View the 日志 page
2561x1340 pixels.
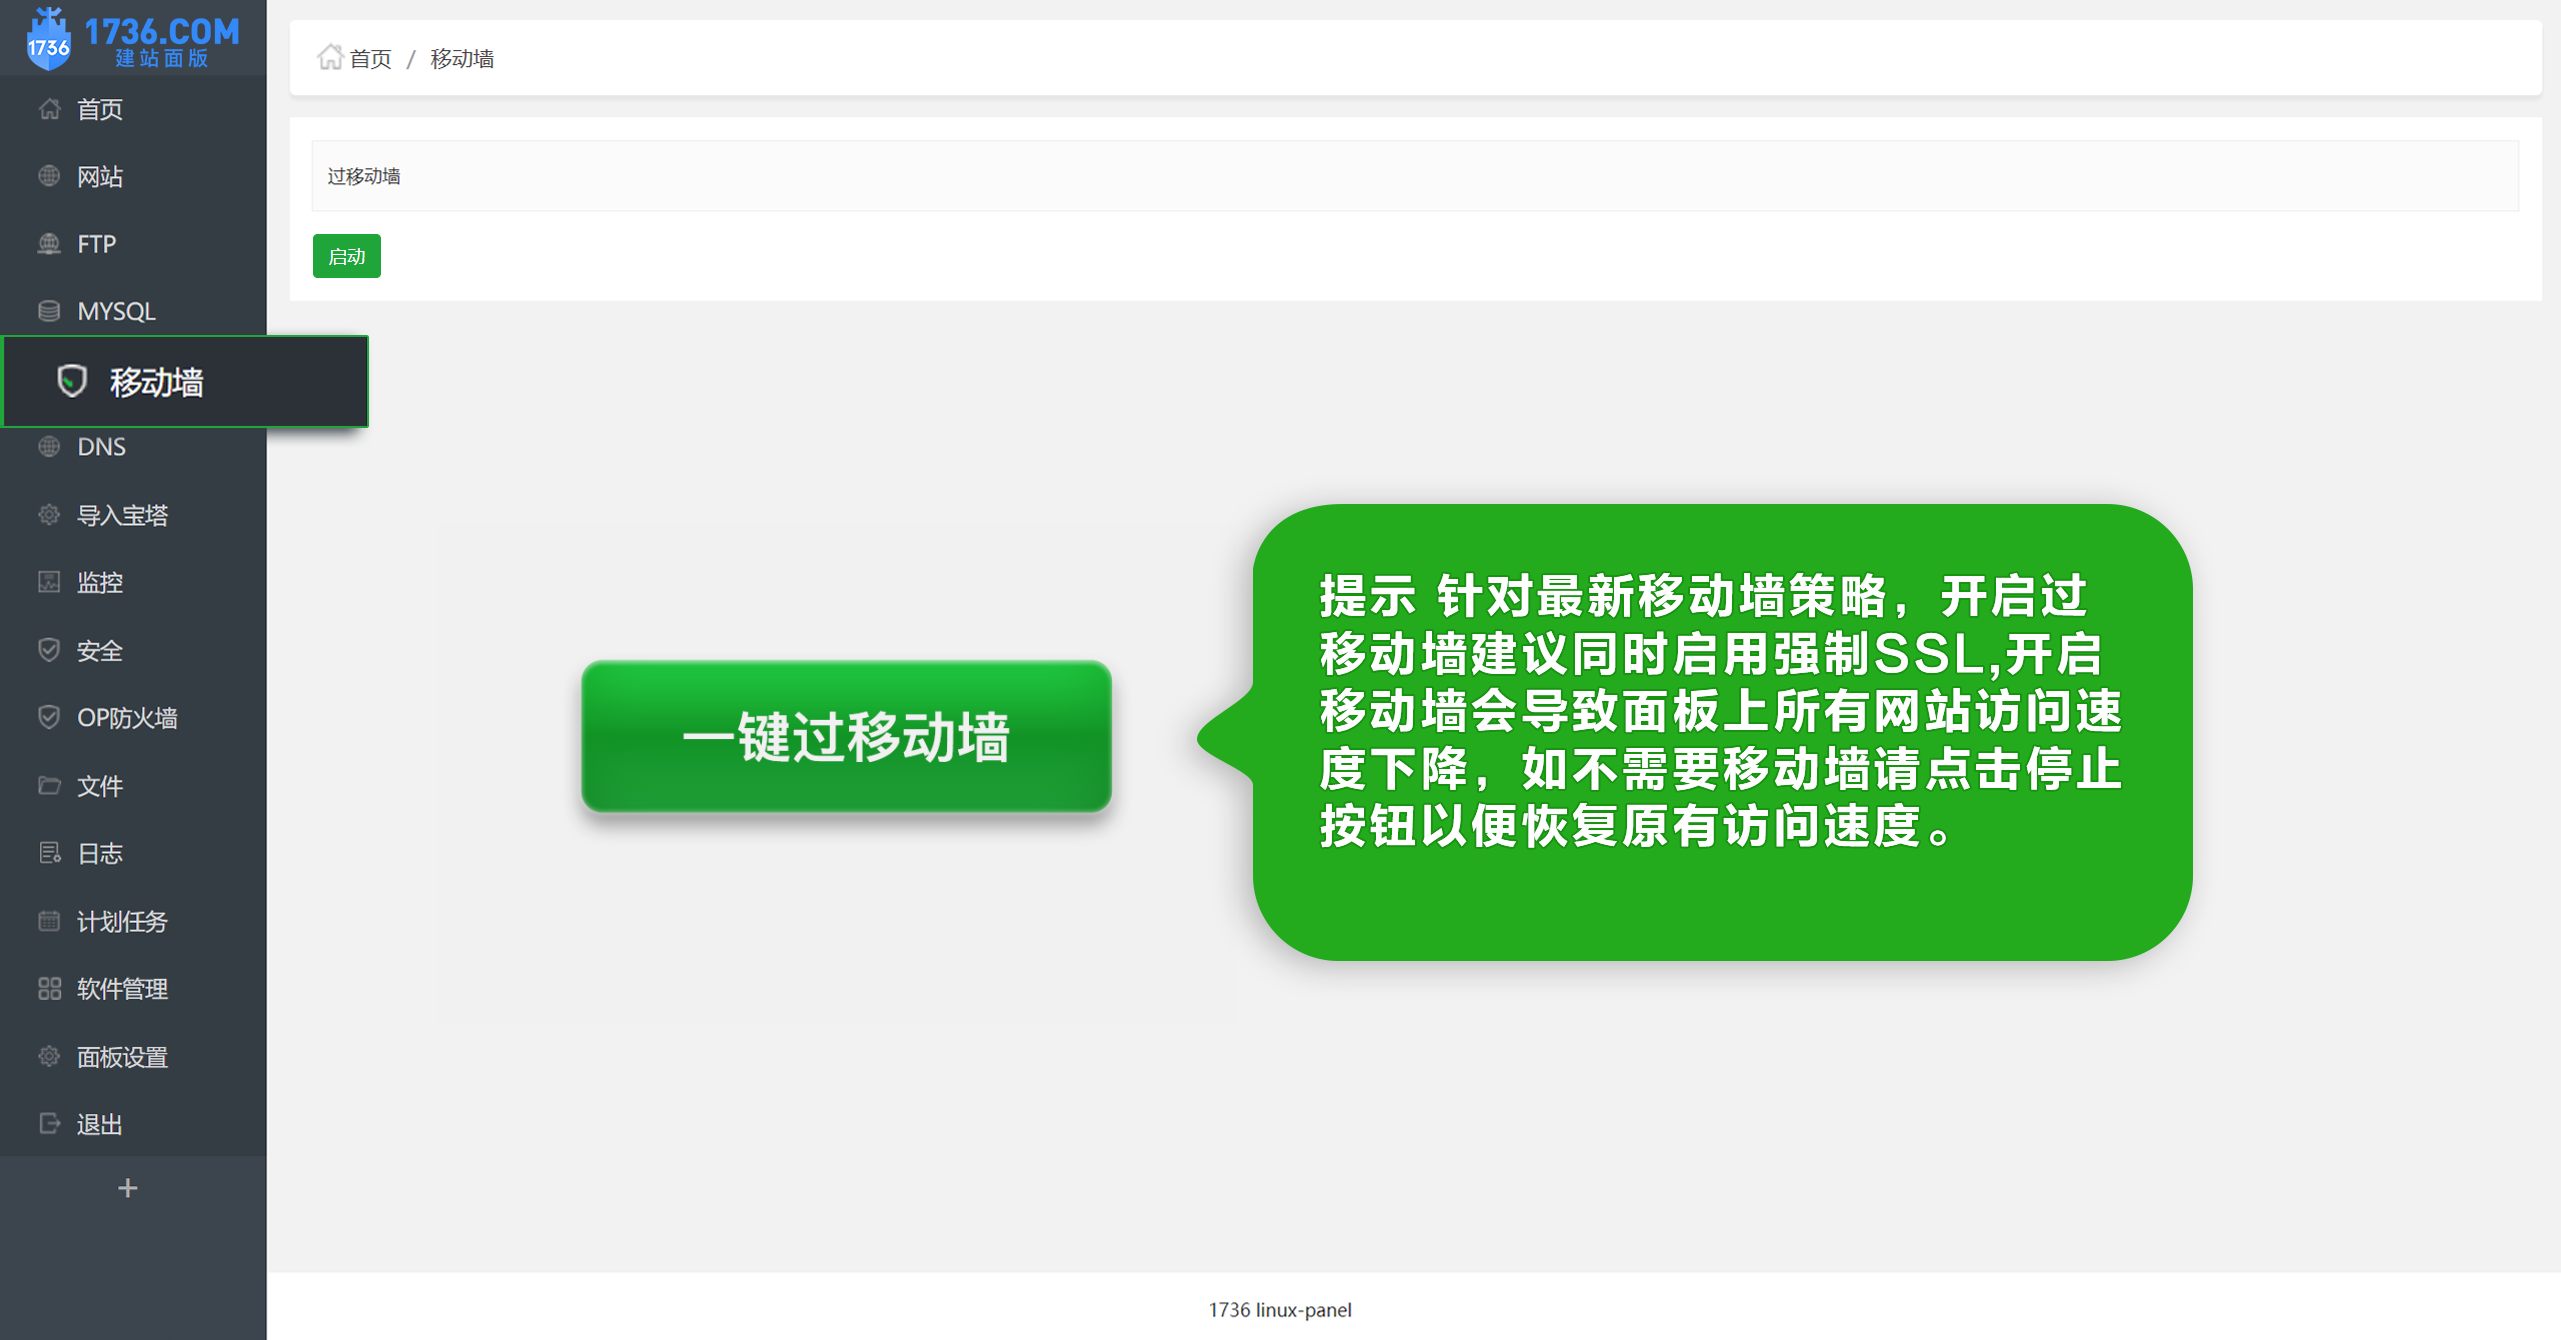(x=133, y=853)
